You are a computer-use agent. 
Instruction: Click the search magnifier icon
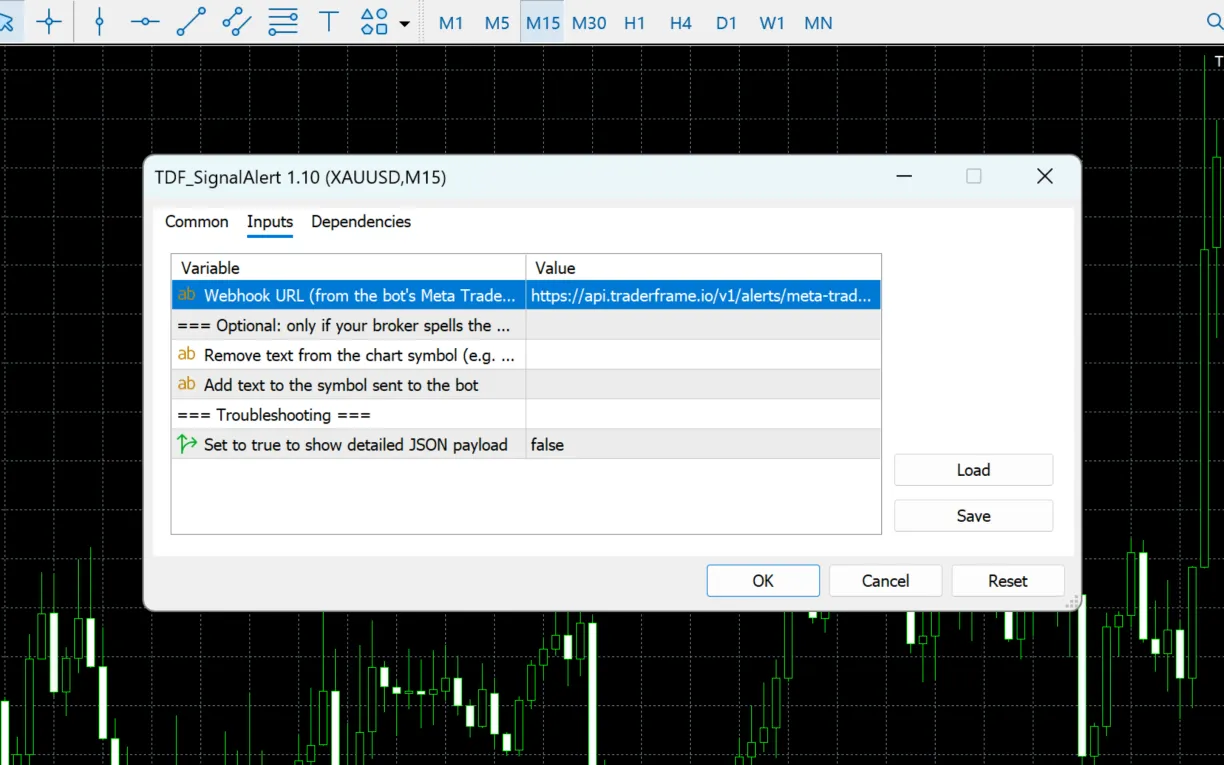1214,22
